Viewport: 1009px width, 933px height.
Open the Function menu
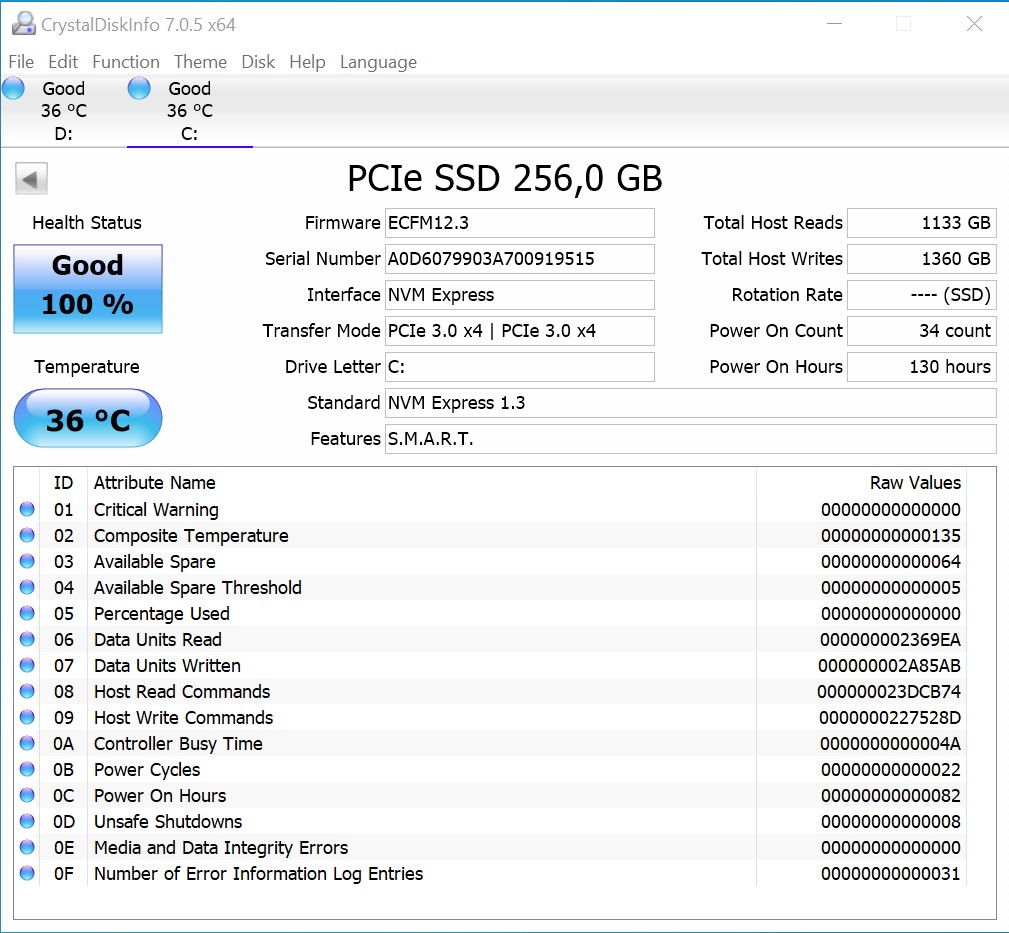click(x=125, y=62)
